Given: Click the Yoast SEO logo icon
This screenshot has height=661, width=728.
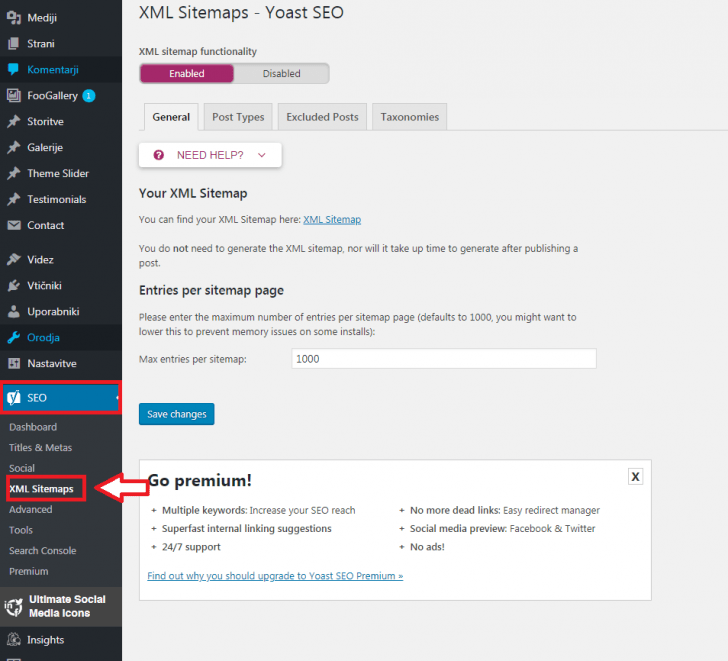Looking at the screenshot, I should [x=14, y=398].
